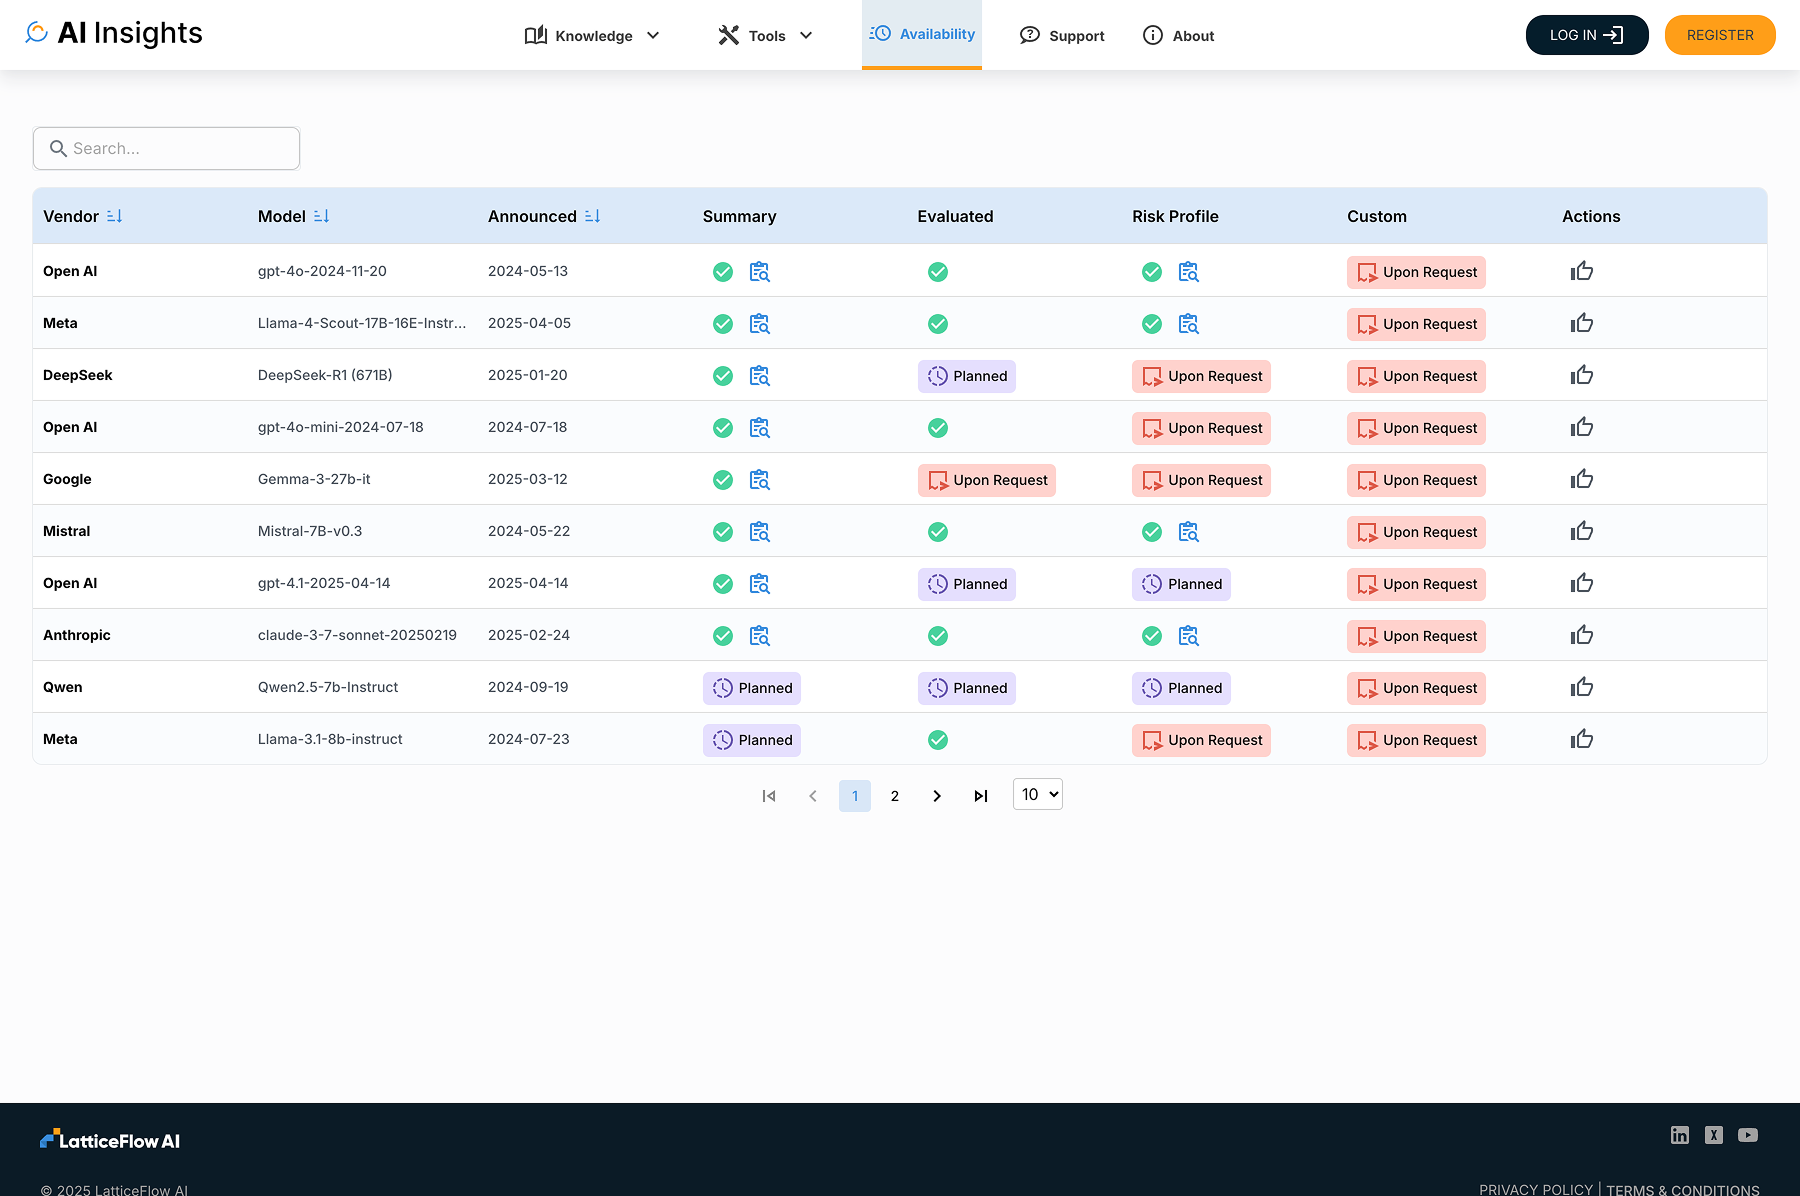1800x1196 pixels.
Task: Expand the Knowledge menu
Action: (592, 36)
